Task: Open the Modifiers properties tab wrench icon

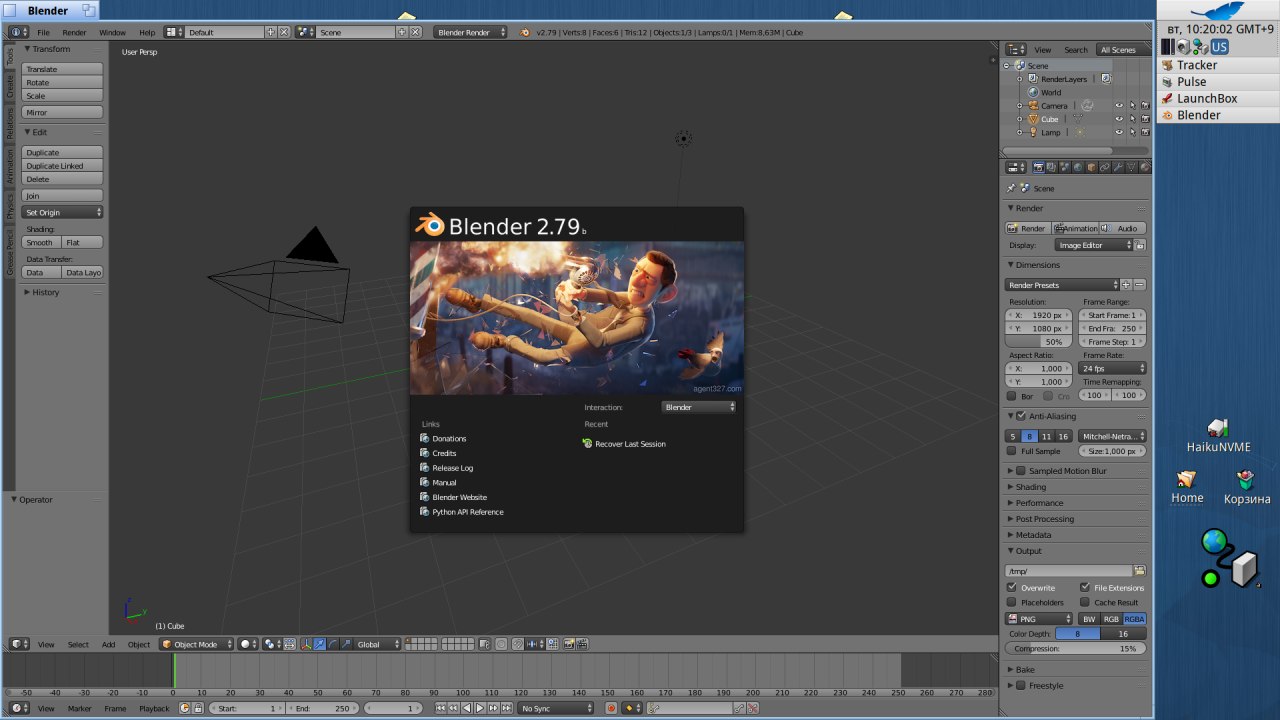Action: pyautogui.click(x=1118, y=167)
